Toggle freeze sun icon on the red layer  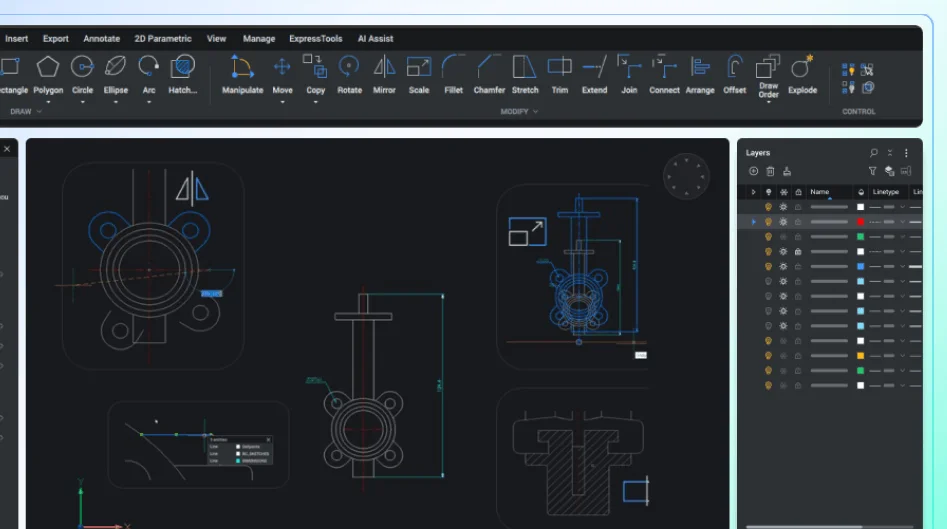coord(783,222)
